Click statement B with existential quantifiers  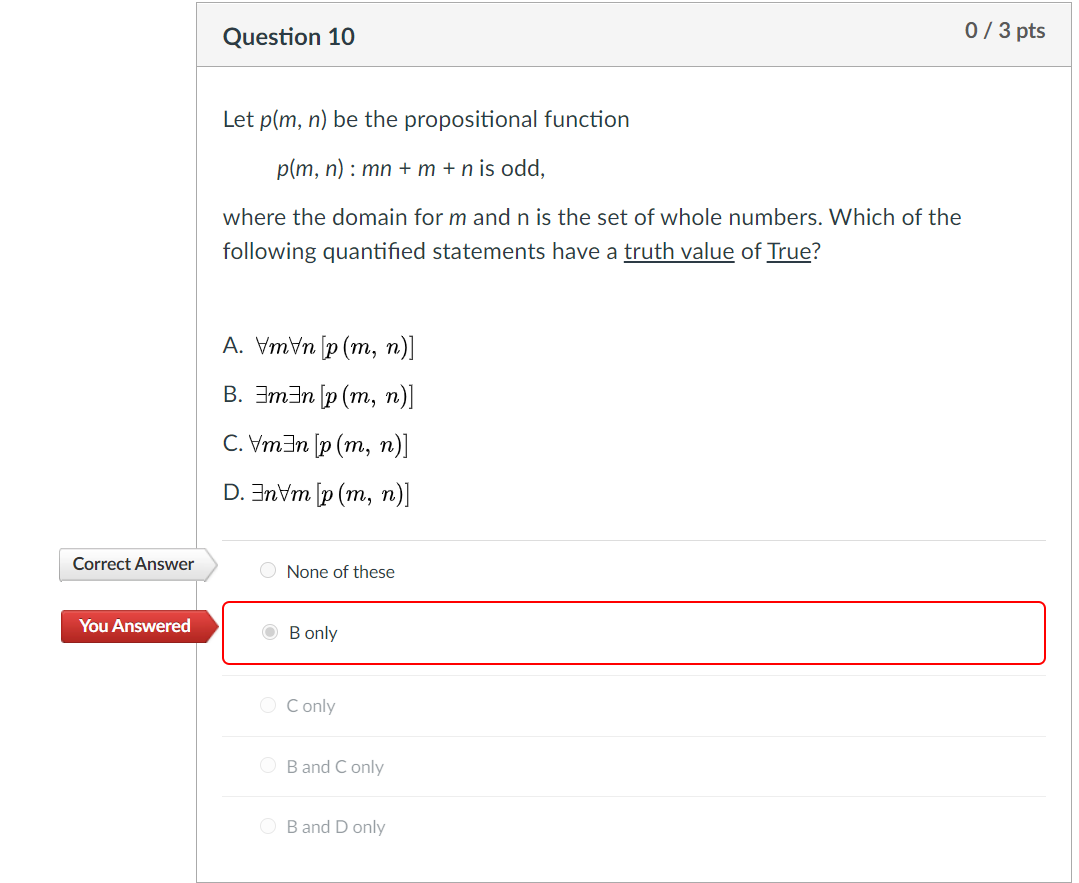(317, 395)
